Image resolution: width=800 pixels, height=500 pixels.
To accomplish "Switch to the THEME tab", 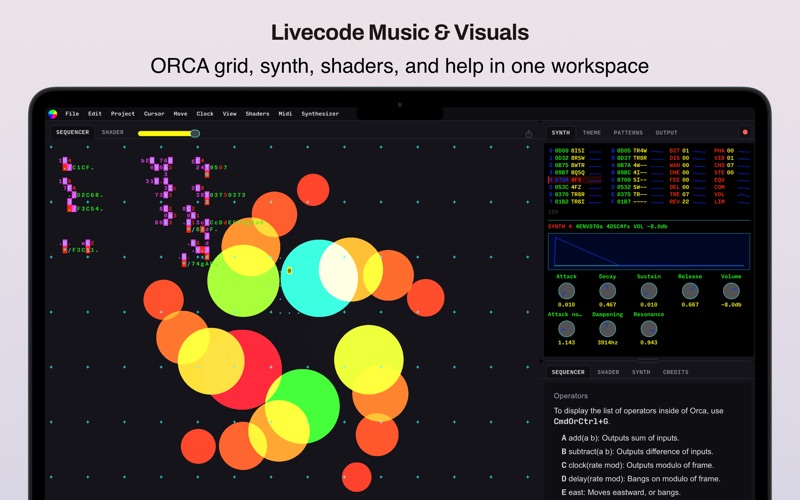I will coord(592,133).
